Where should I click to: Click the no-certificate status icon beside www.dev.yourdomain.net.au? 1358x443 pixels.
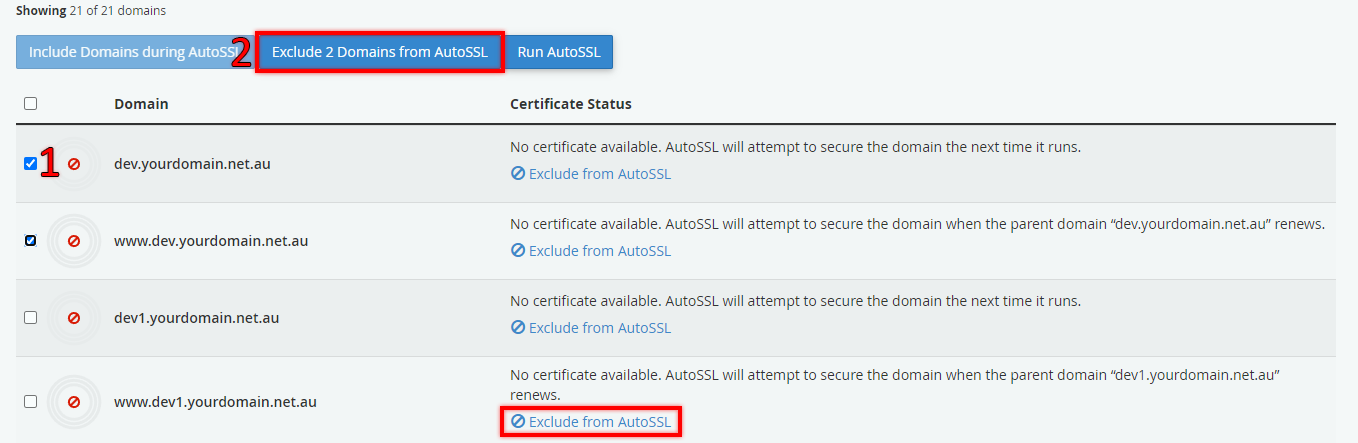click(x=73, y=241)
